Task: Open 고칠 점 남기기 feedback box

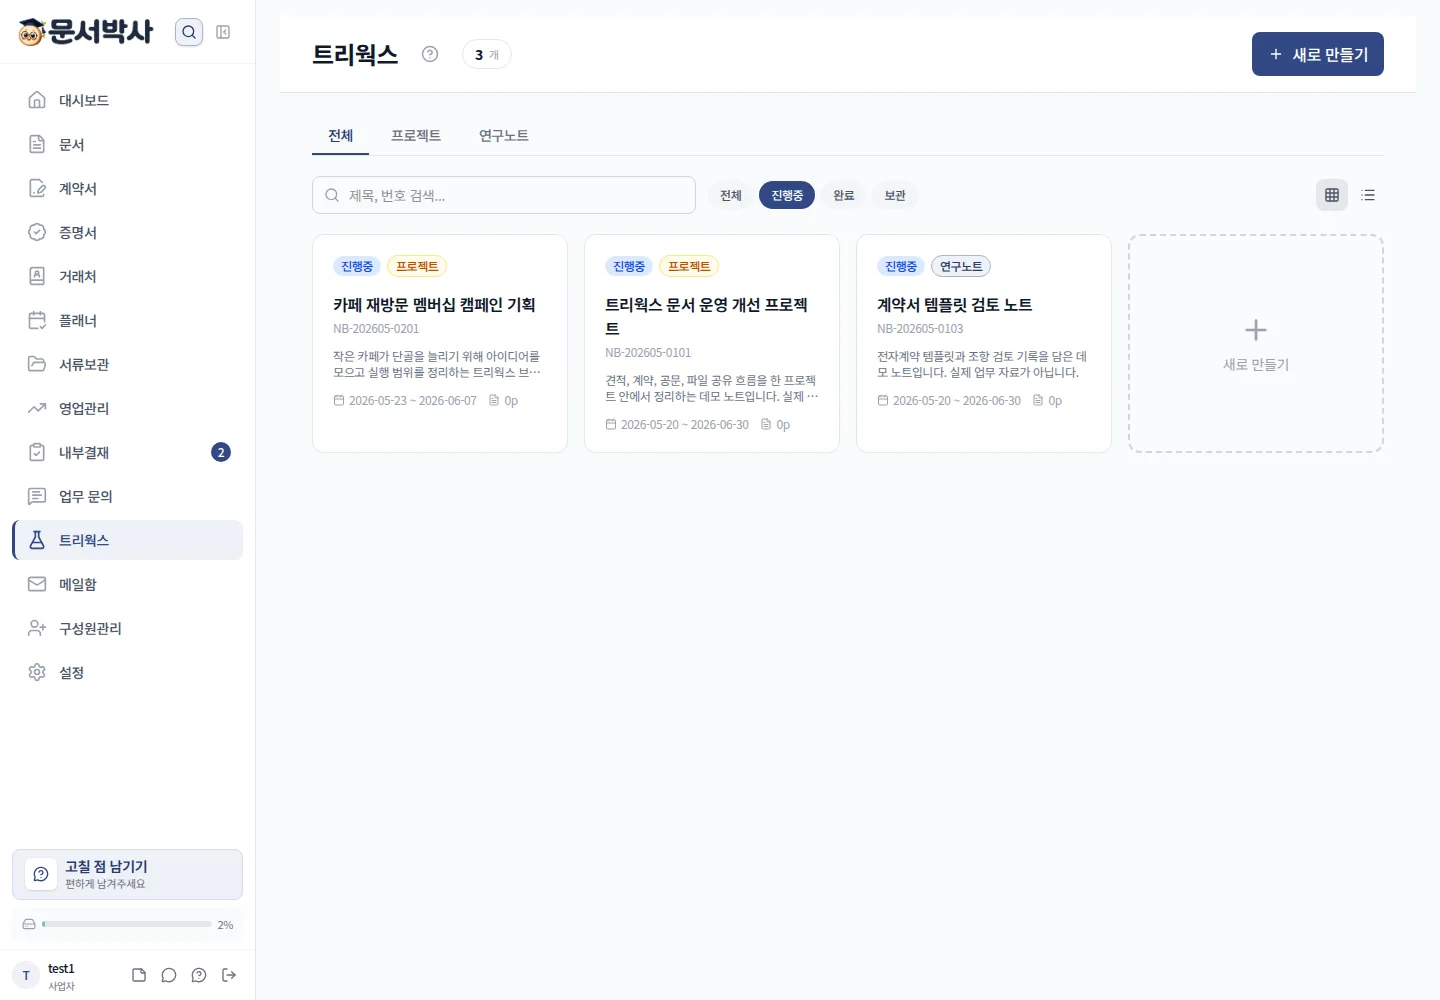Action: [x=128, y=874]
